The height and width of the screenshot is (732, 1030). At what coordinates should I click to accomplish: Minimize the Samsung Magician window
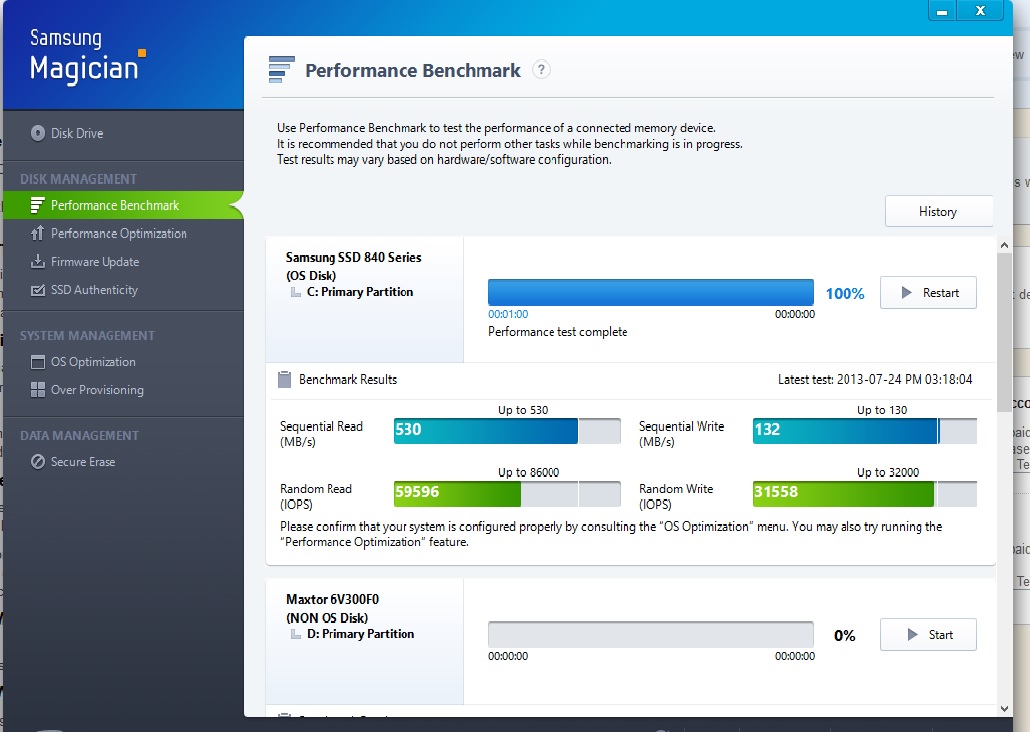coord(942,11)
